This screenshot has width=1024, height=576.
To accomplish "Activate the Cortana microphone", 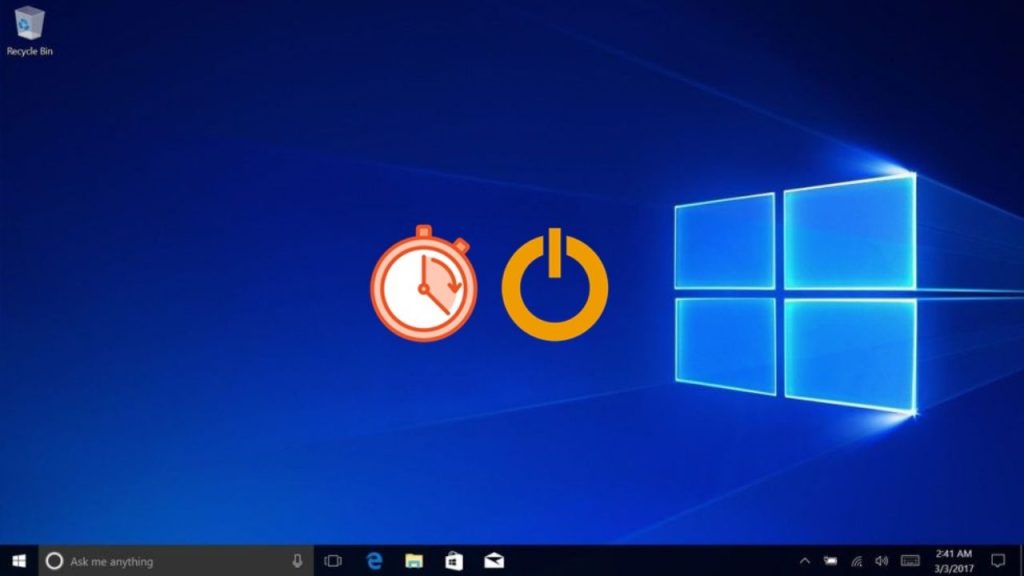I will point(297,561).
